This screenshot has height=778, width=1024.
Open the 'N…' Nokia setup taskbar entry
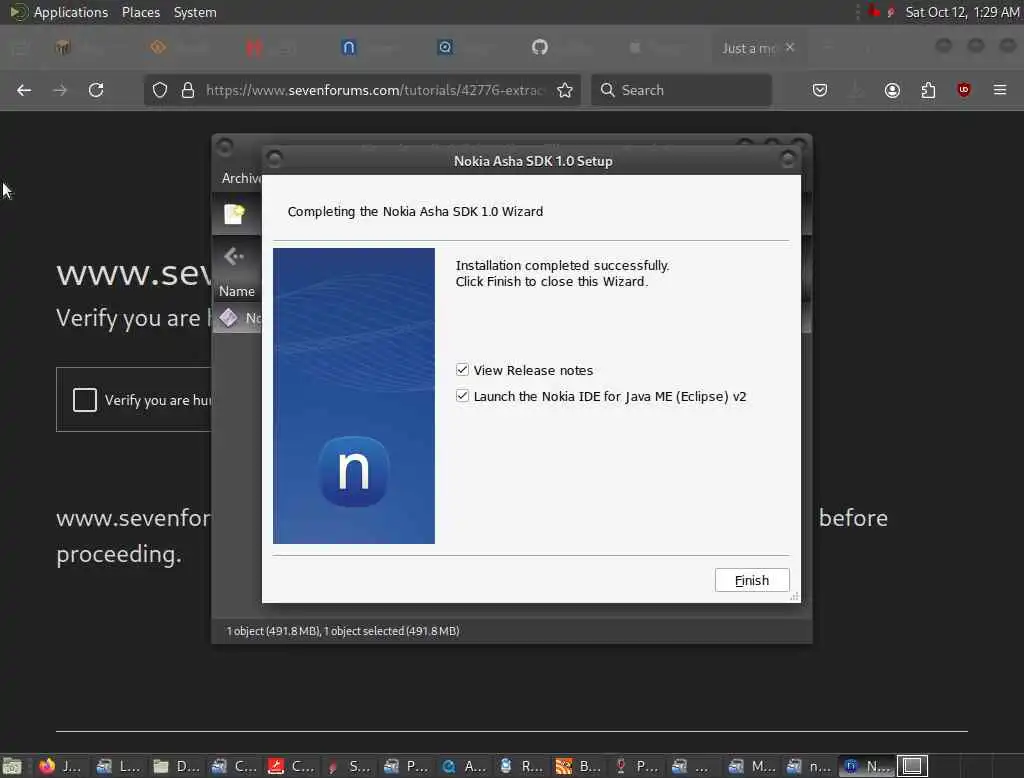tap(866, 766)
